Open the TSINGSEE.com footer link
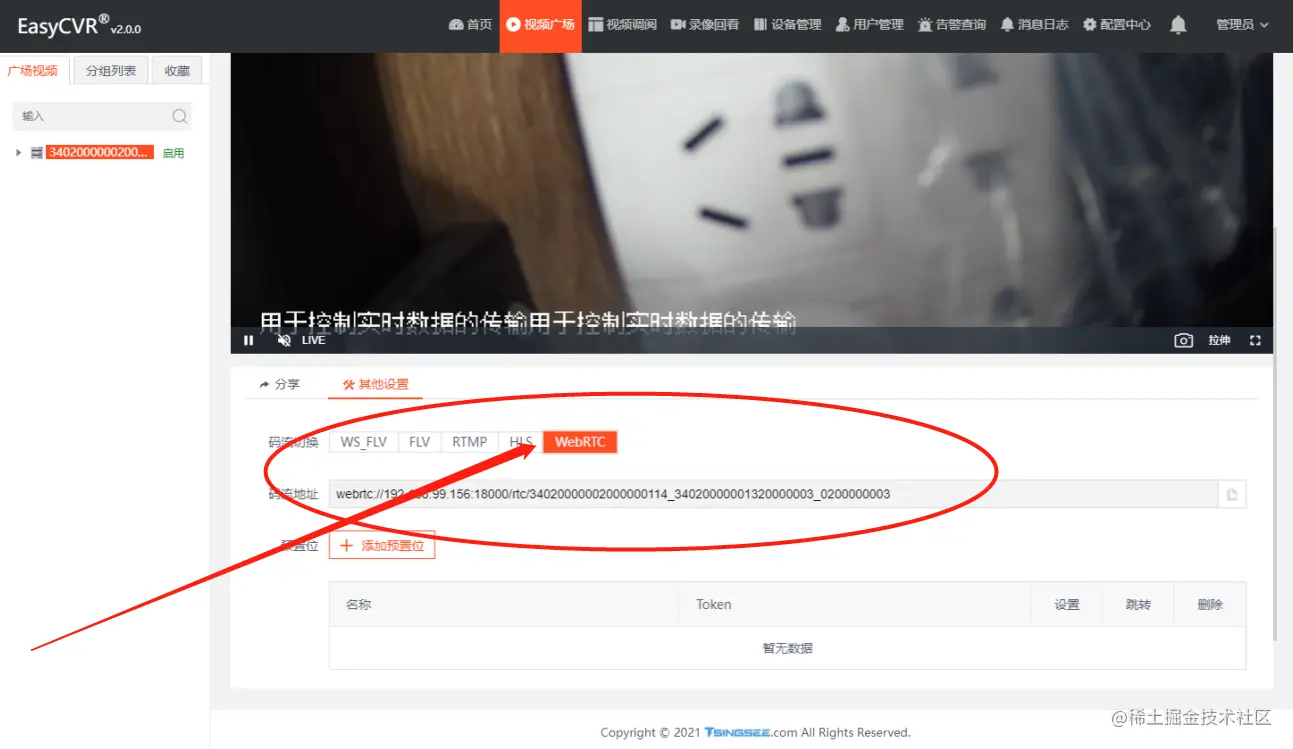The image size is (1293, 749). click(751, 732)
